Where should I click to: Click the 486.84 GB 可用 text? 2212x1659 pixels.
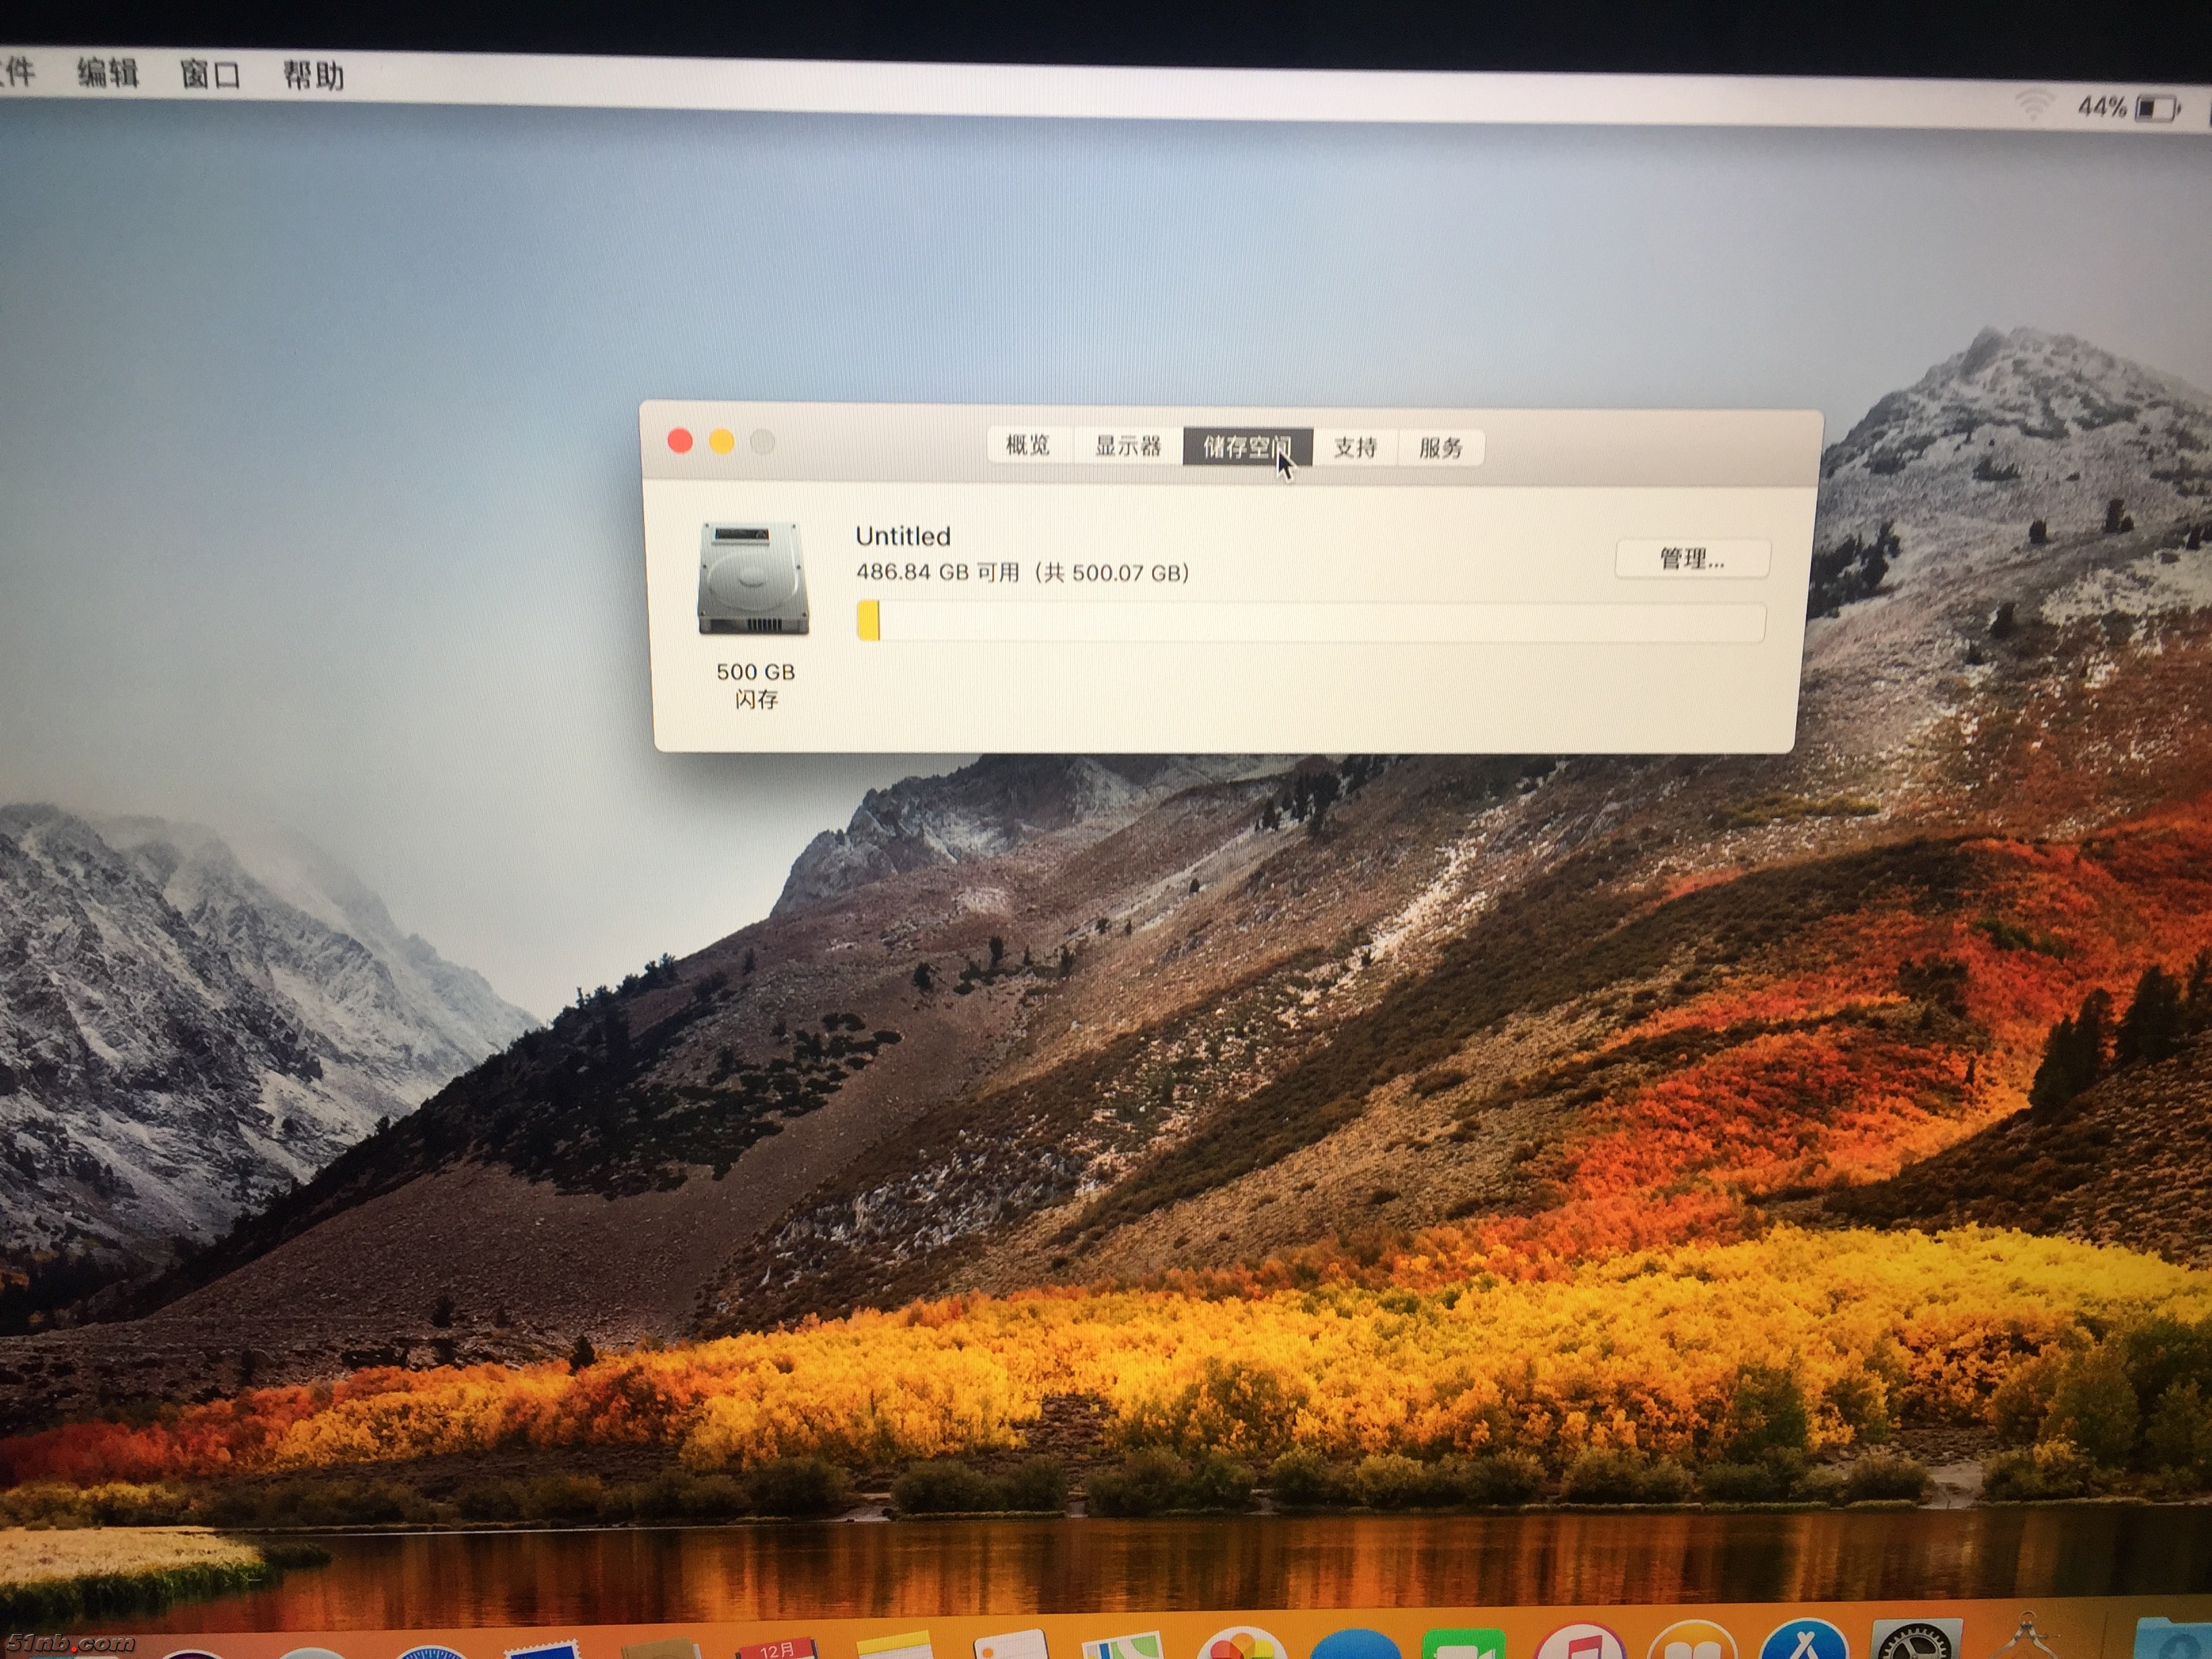(937, 572)
